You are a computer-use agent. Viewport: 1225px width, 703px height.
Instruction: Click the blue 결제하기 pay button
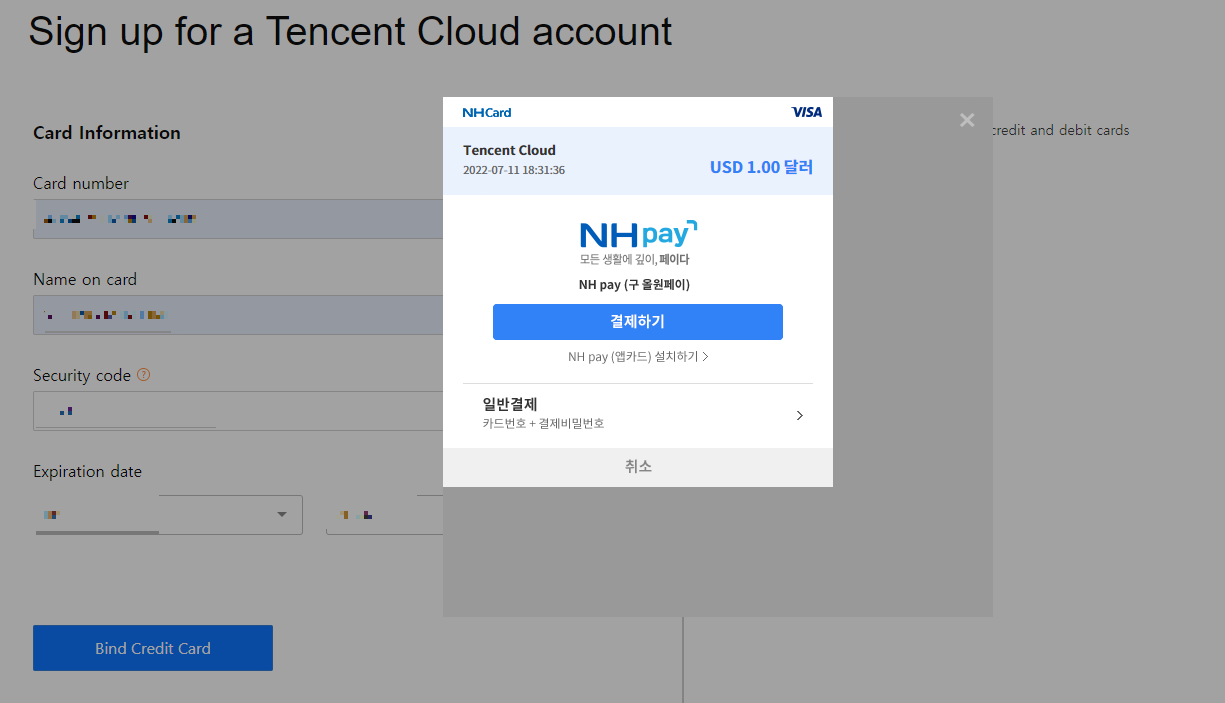(x=638, y=322)
